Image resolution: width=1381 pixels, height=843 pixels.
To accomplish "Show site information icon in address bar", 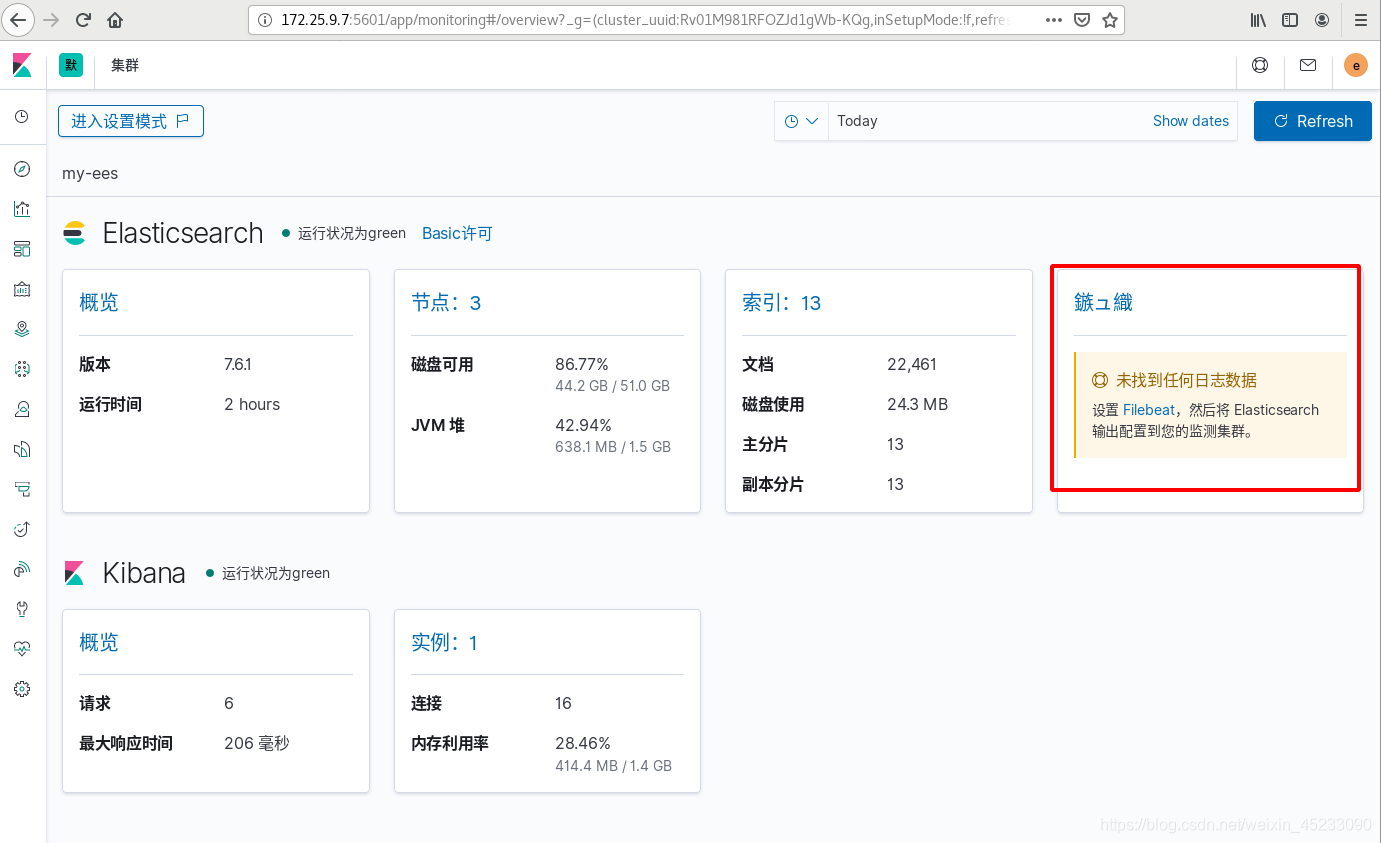I will click(x=264, y=20).
